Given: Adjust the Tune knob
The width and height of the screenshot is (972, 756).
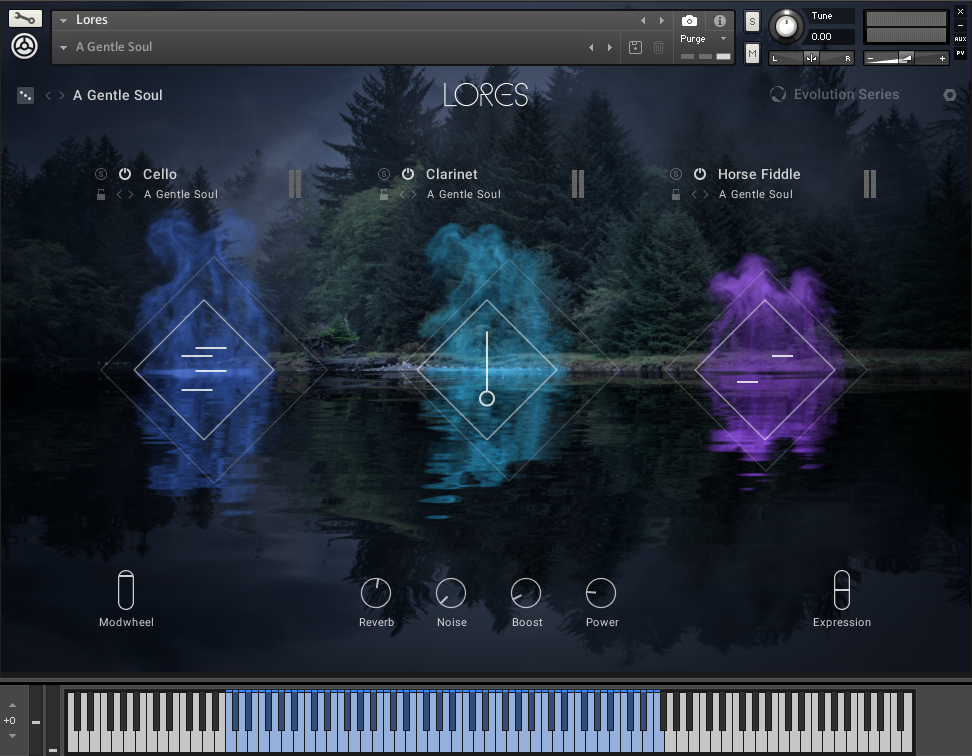Looking at the screenshot, I should point(787,27).
